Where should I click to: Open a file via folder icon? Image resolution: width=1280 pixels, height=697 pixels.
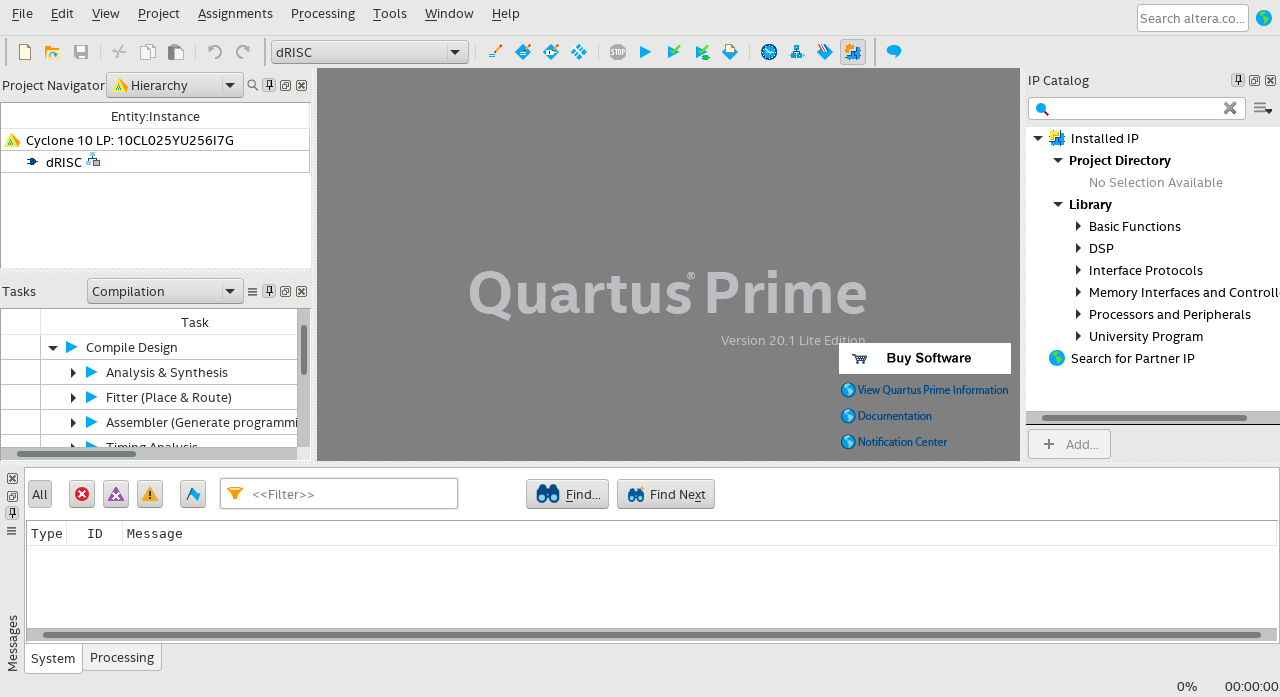52,52
